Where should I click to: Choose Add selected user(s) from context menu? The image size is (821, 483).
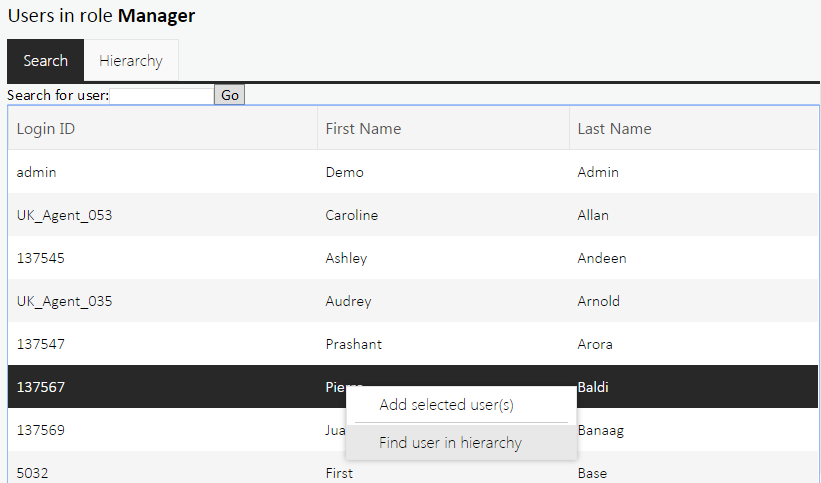446,404
